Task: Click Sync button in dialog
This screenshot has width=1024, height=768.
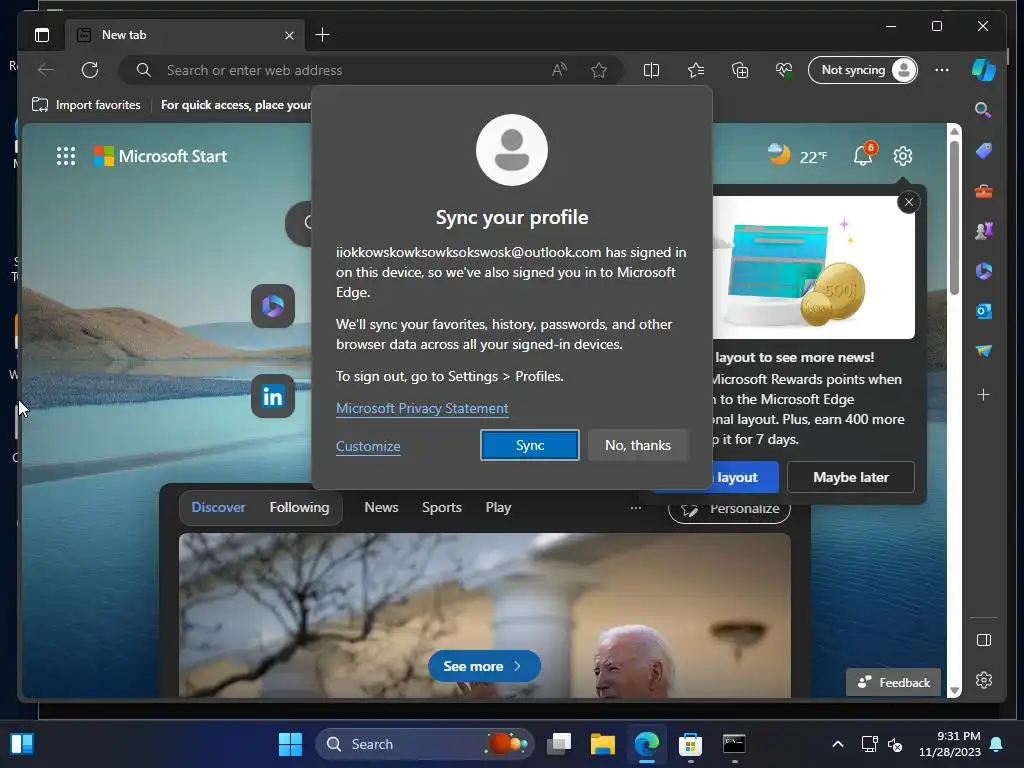Action: 530,445
